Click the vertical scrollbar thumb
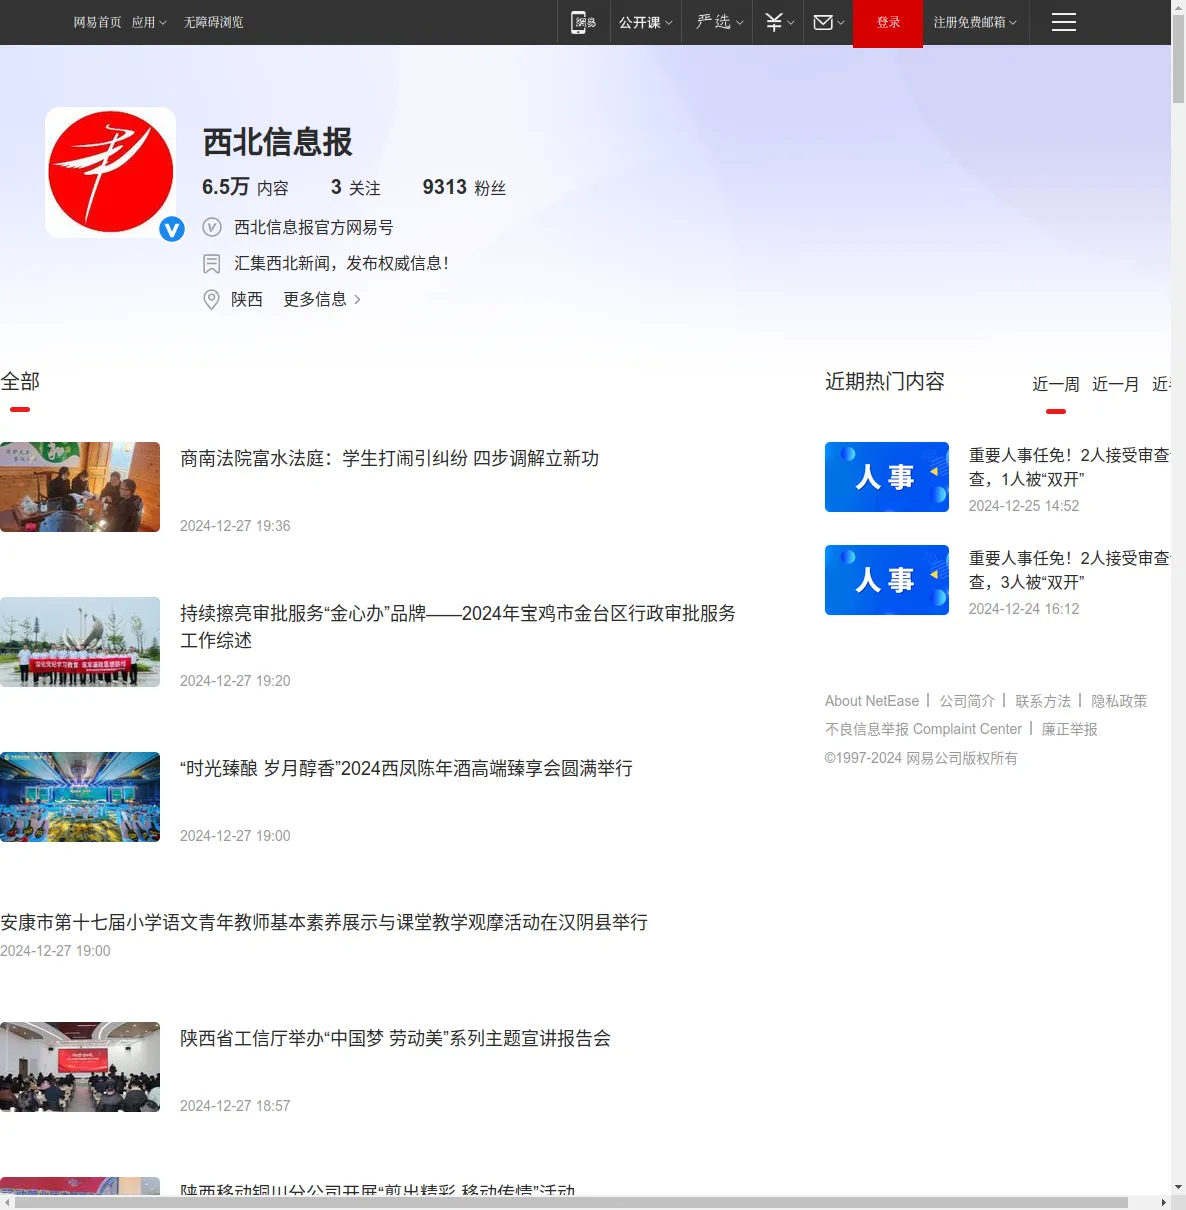 [1178, 59]
